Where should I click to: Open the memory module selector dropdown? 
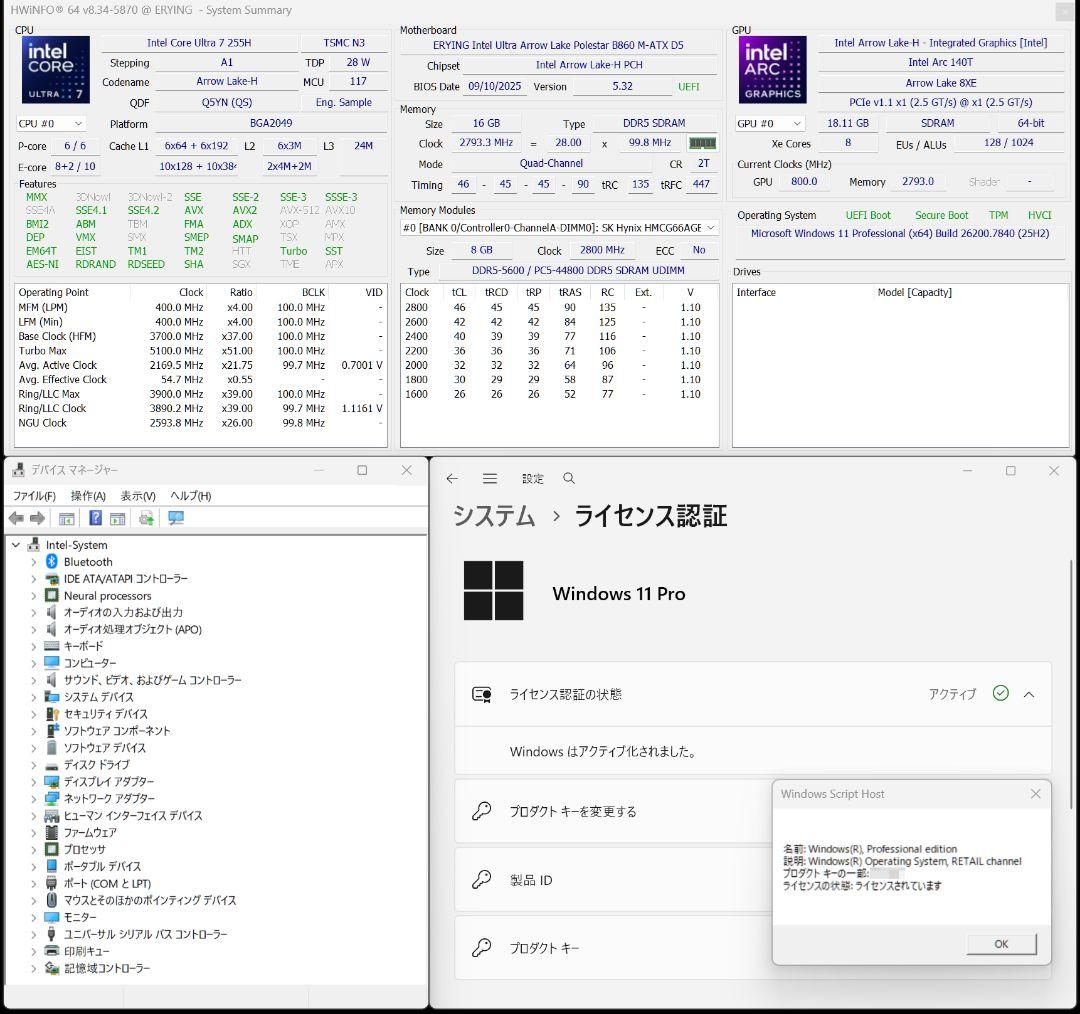tap(559, 227)
